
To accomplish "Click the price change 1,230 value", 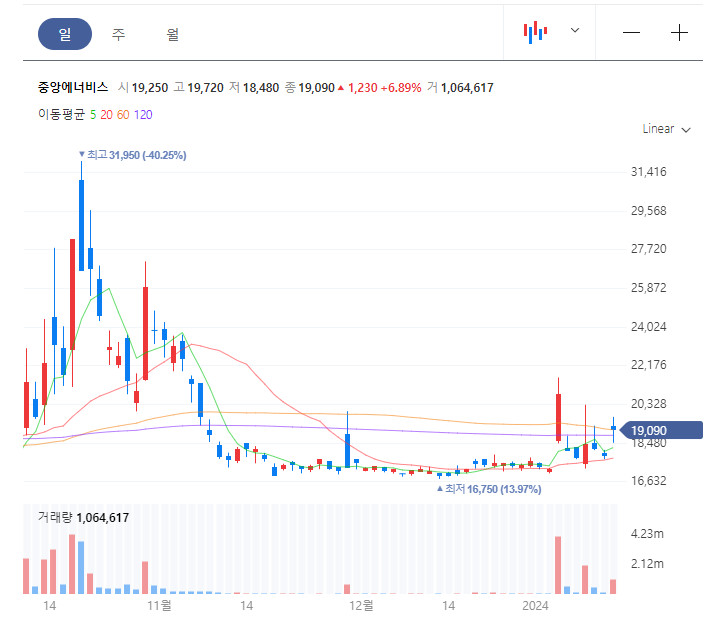I will pos(363,88).
